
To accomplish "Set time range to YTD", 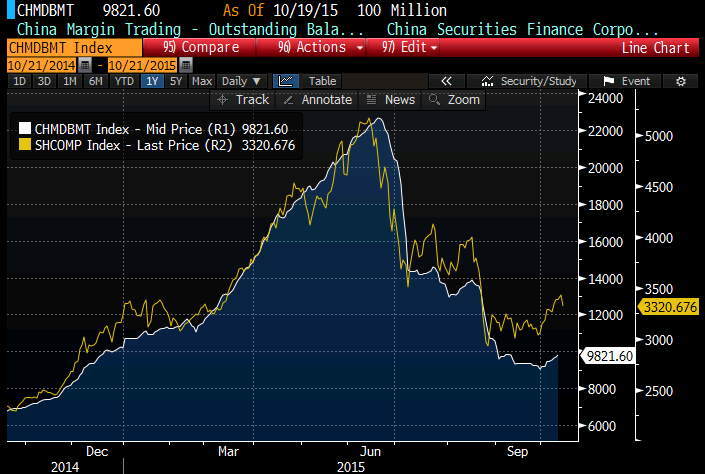I will point(124,81).
